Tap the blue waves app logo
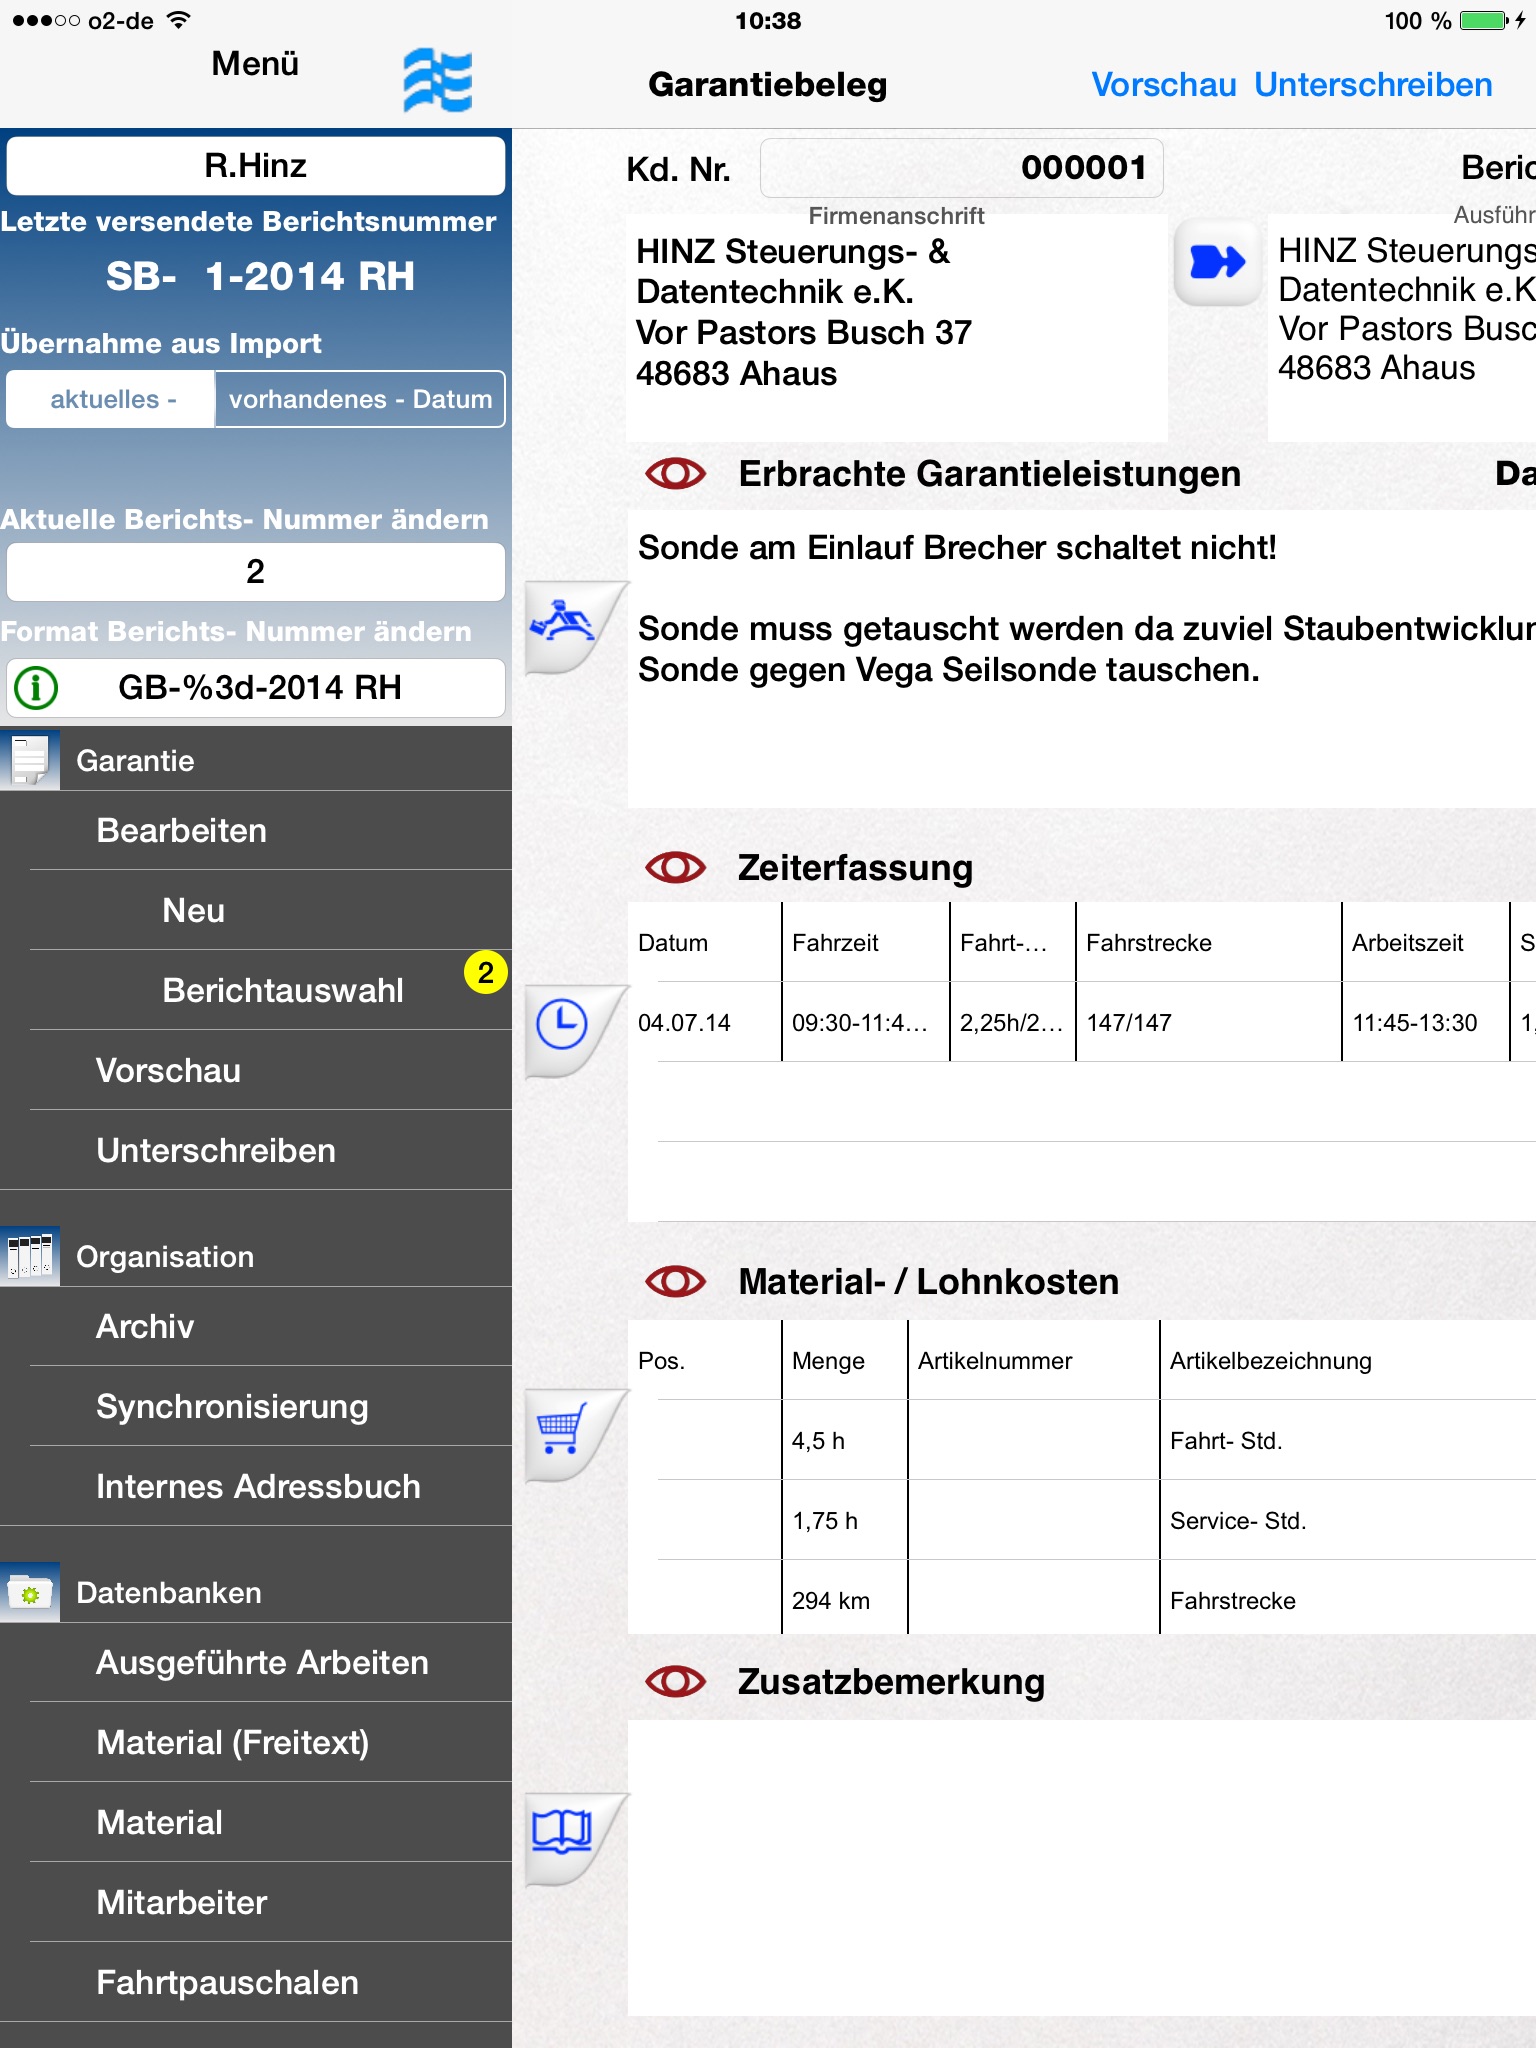 coord(437,80)
